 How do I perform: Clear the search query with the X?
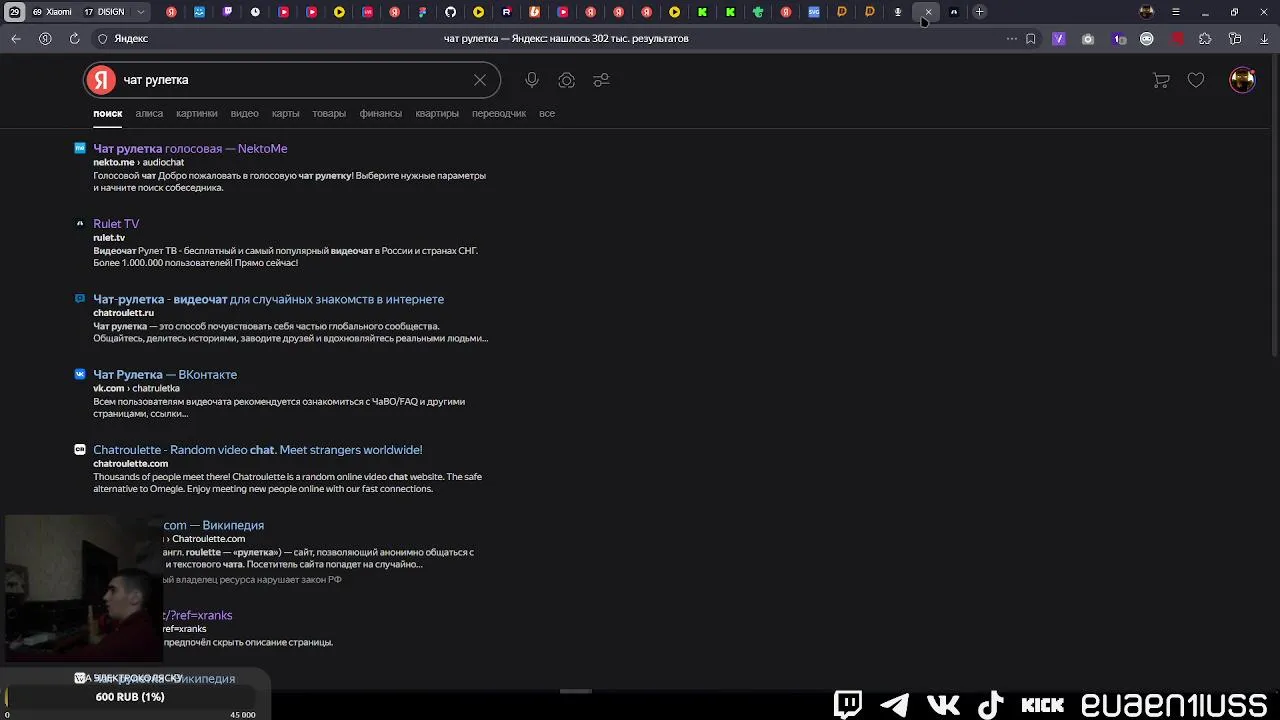480,80
